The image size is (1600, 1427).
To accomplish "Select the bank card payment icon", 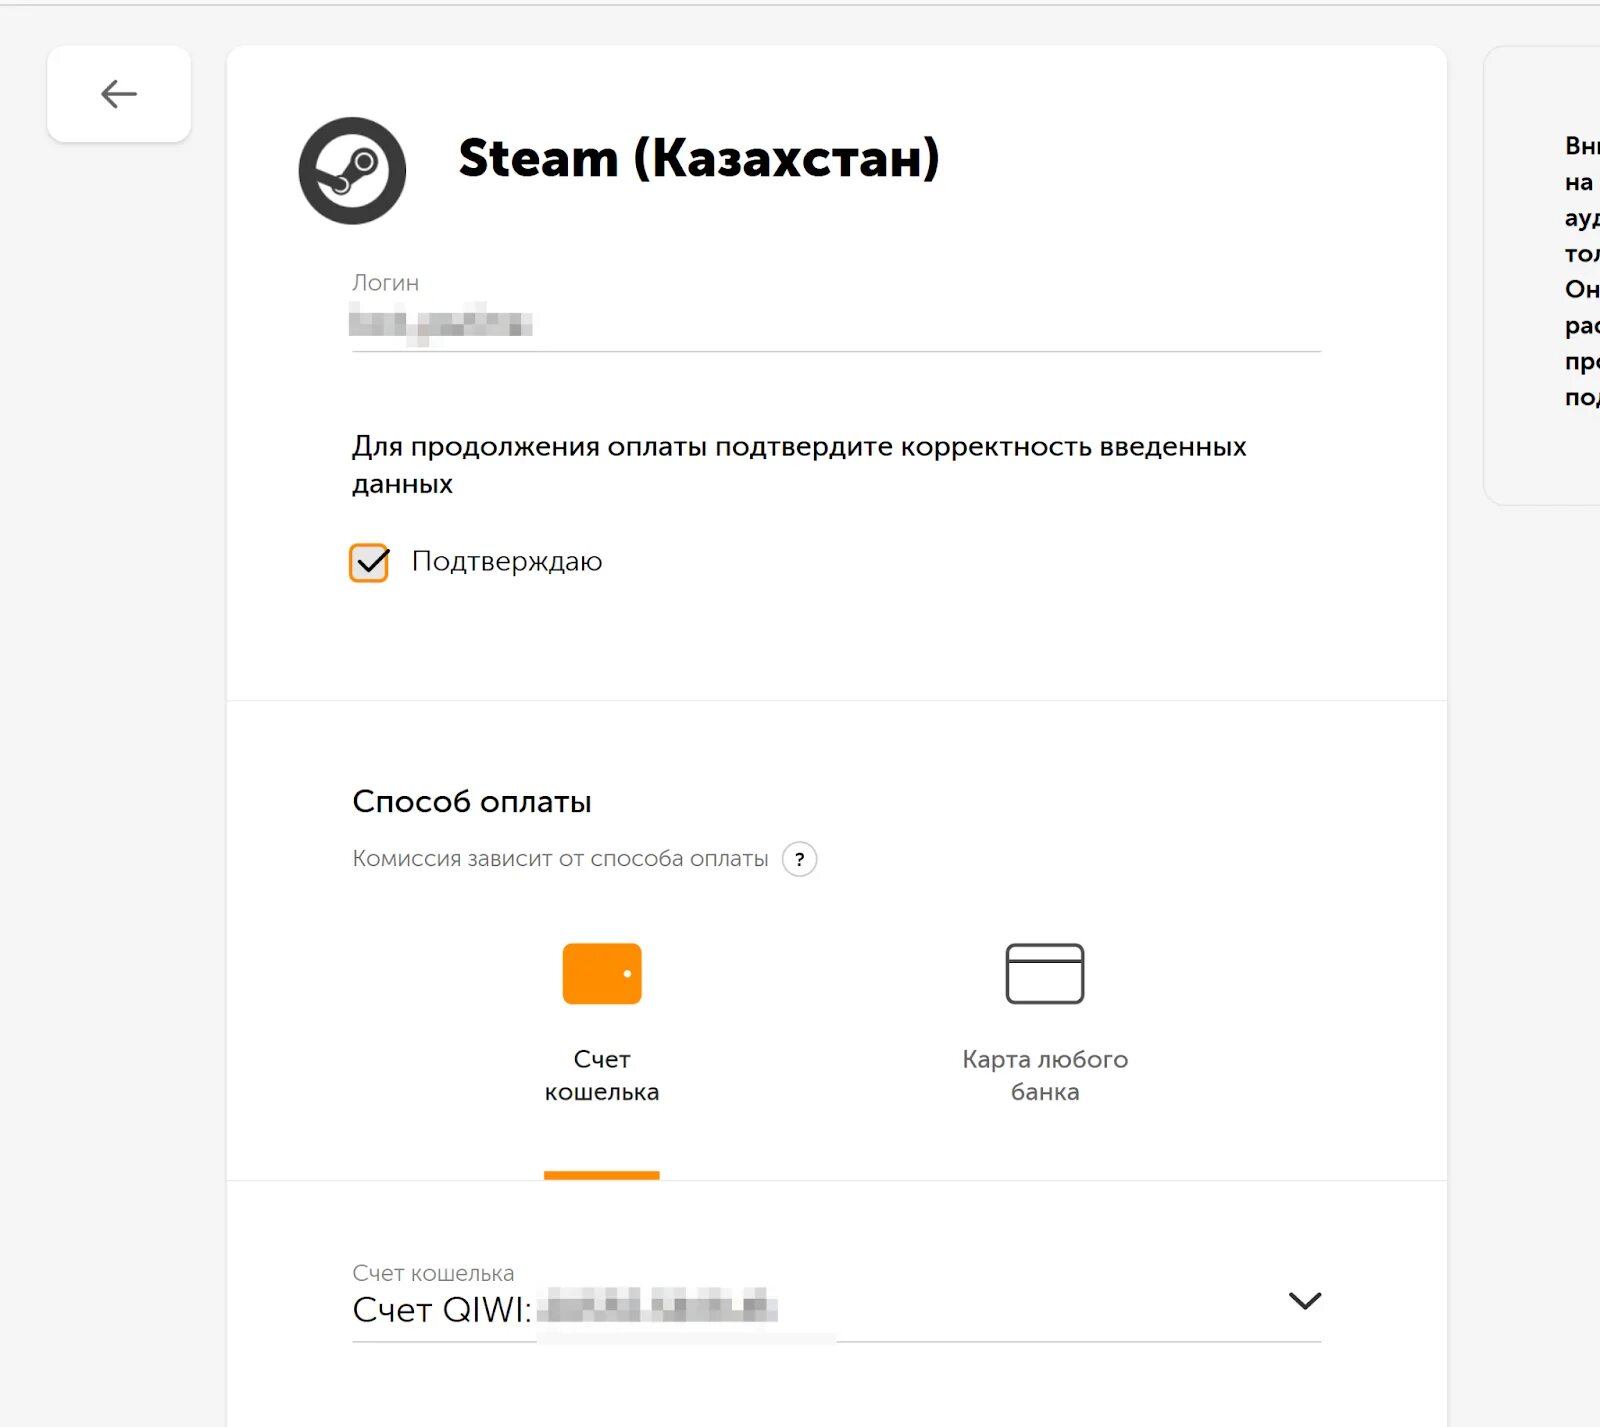I will point(1045,973).
